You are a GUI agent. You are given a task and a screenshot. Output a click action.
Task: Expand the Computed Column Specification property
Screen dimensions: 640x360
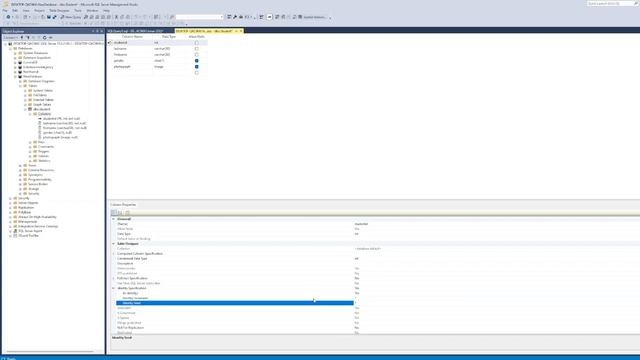click(113, 253)
